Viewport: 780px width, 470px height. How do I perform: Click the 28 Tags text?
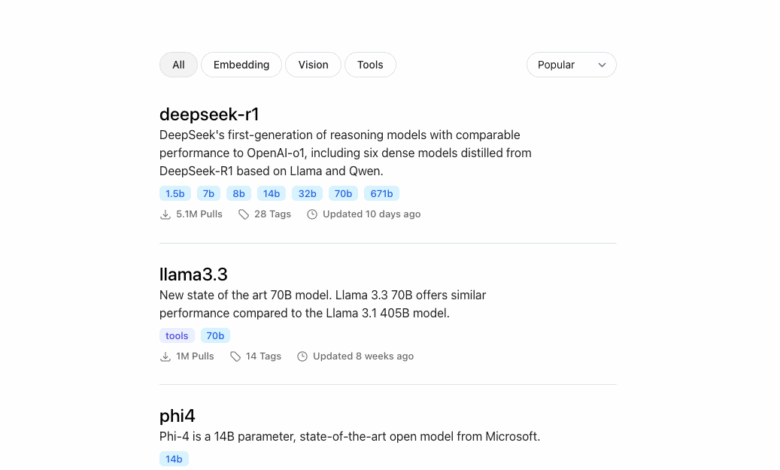pyautogui.click(x=273, y=214)
